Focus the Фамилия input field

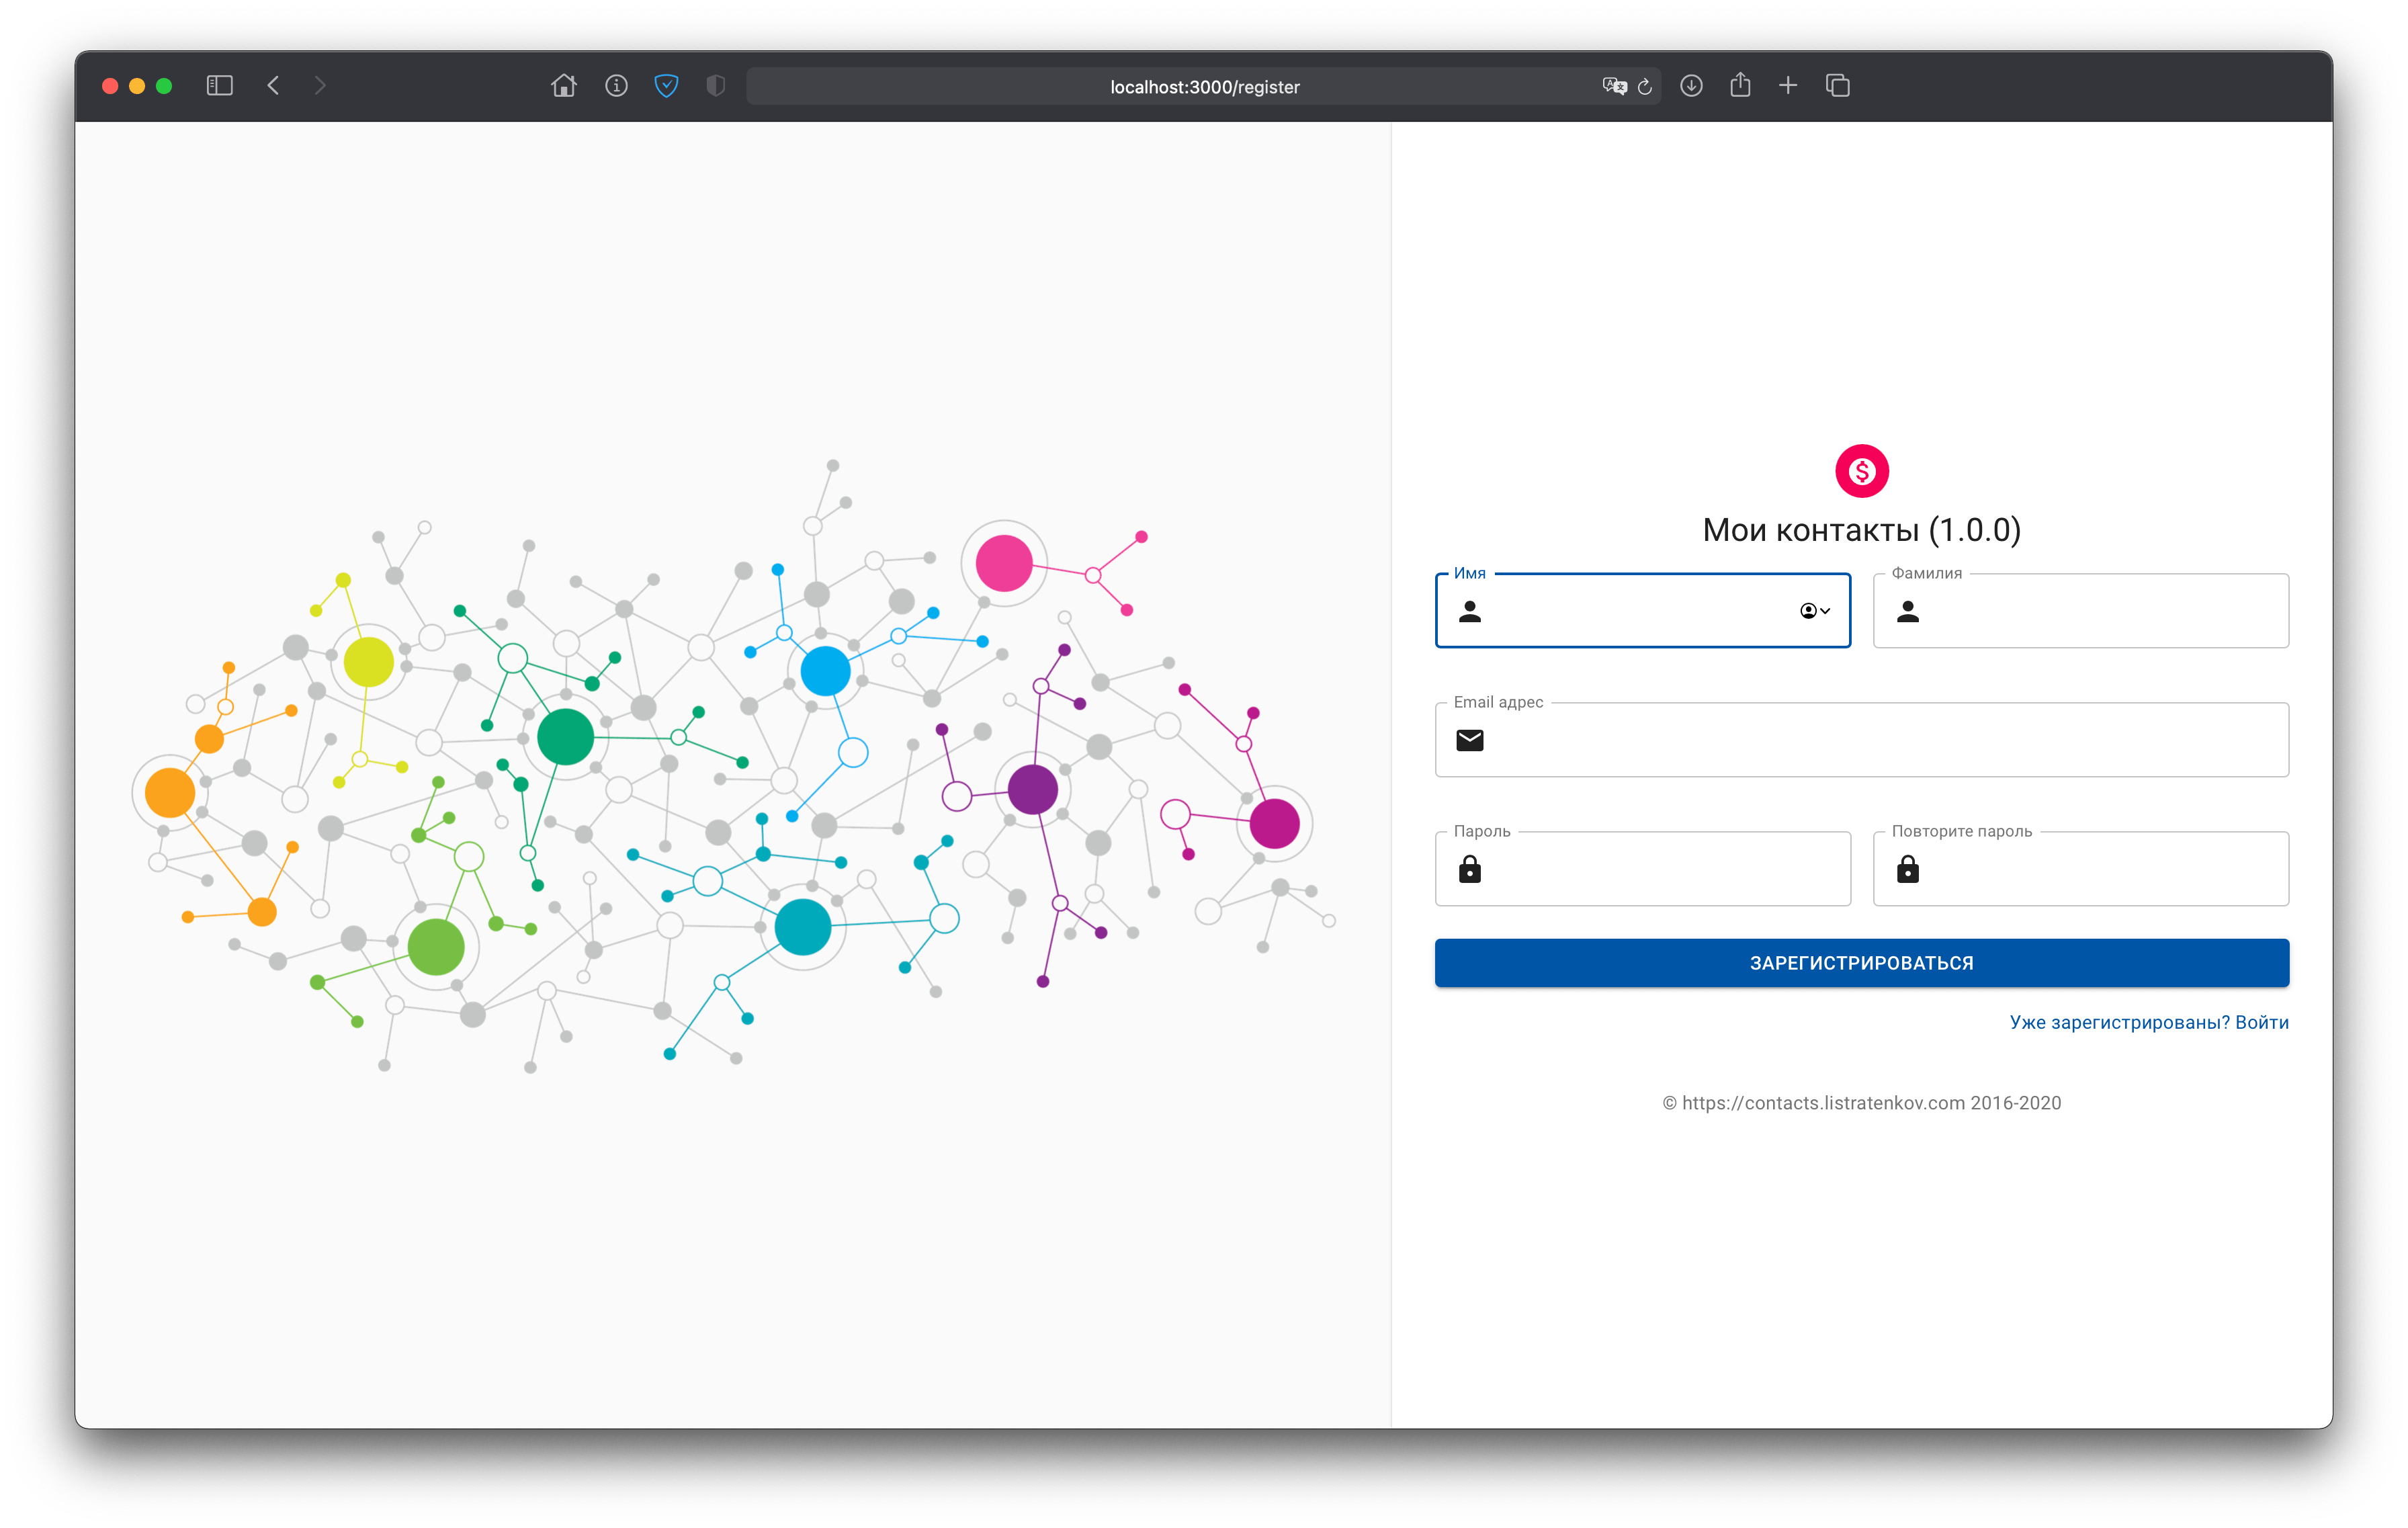2100,611
